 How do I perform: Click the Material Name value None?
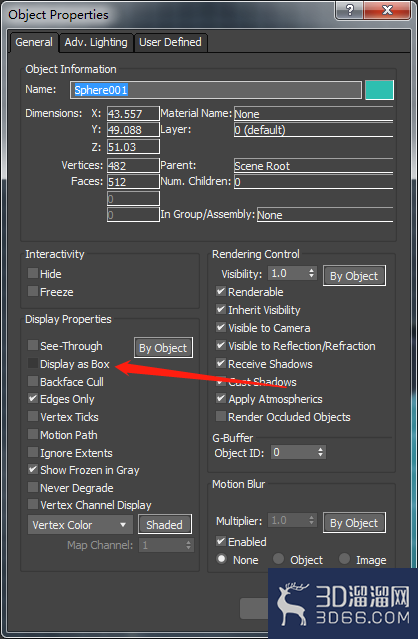313,114
